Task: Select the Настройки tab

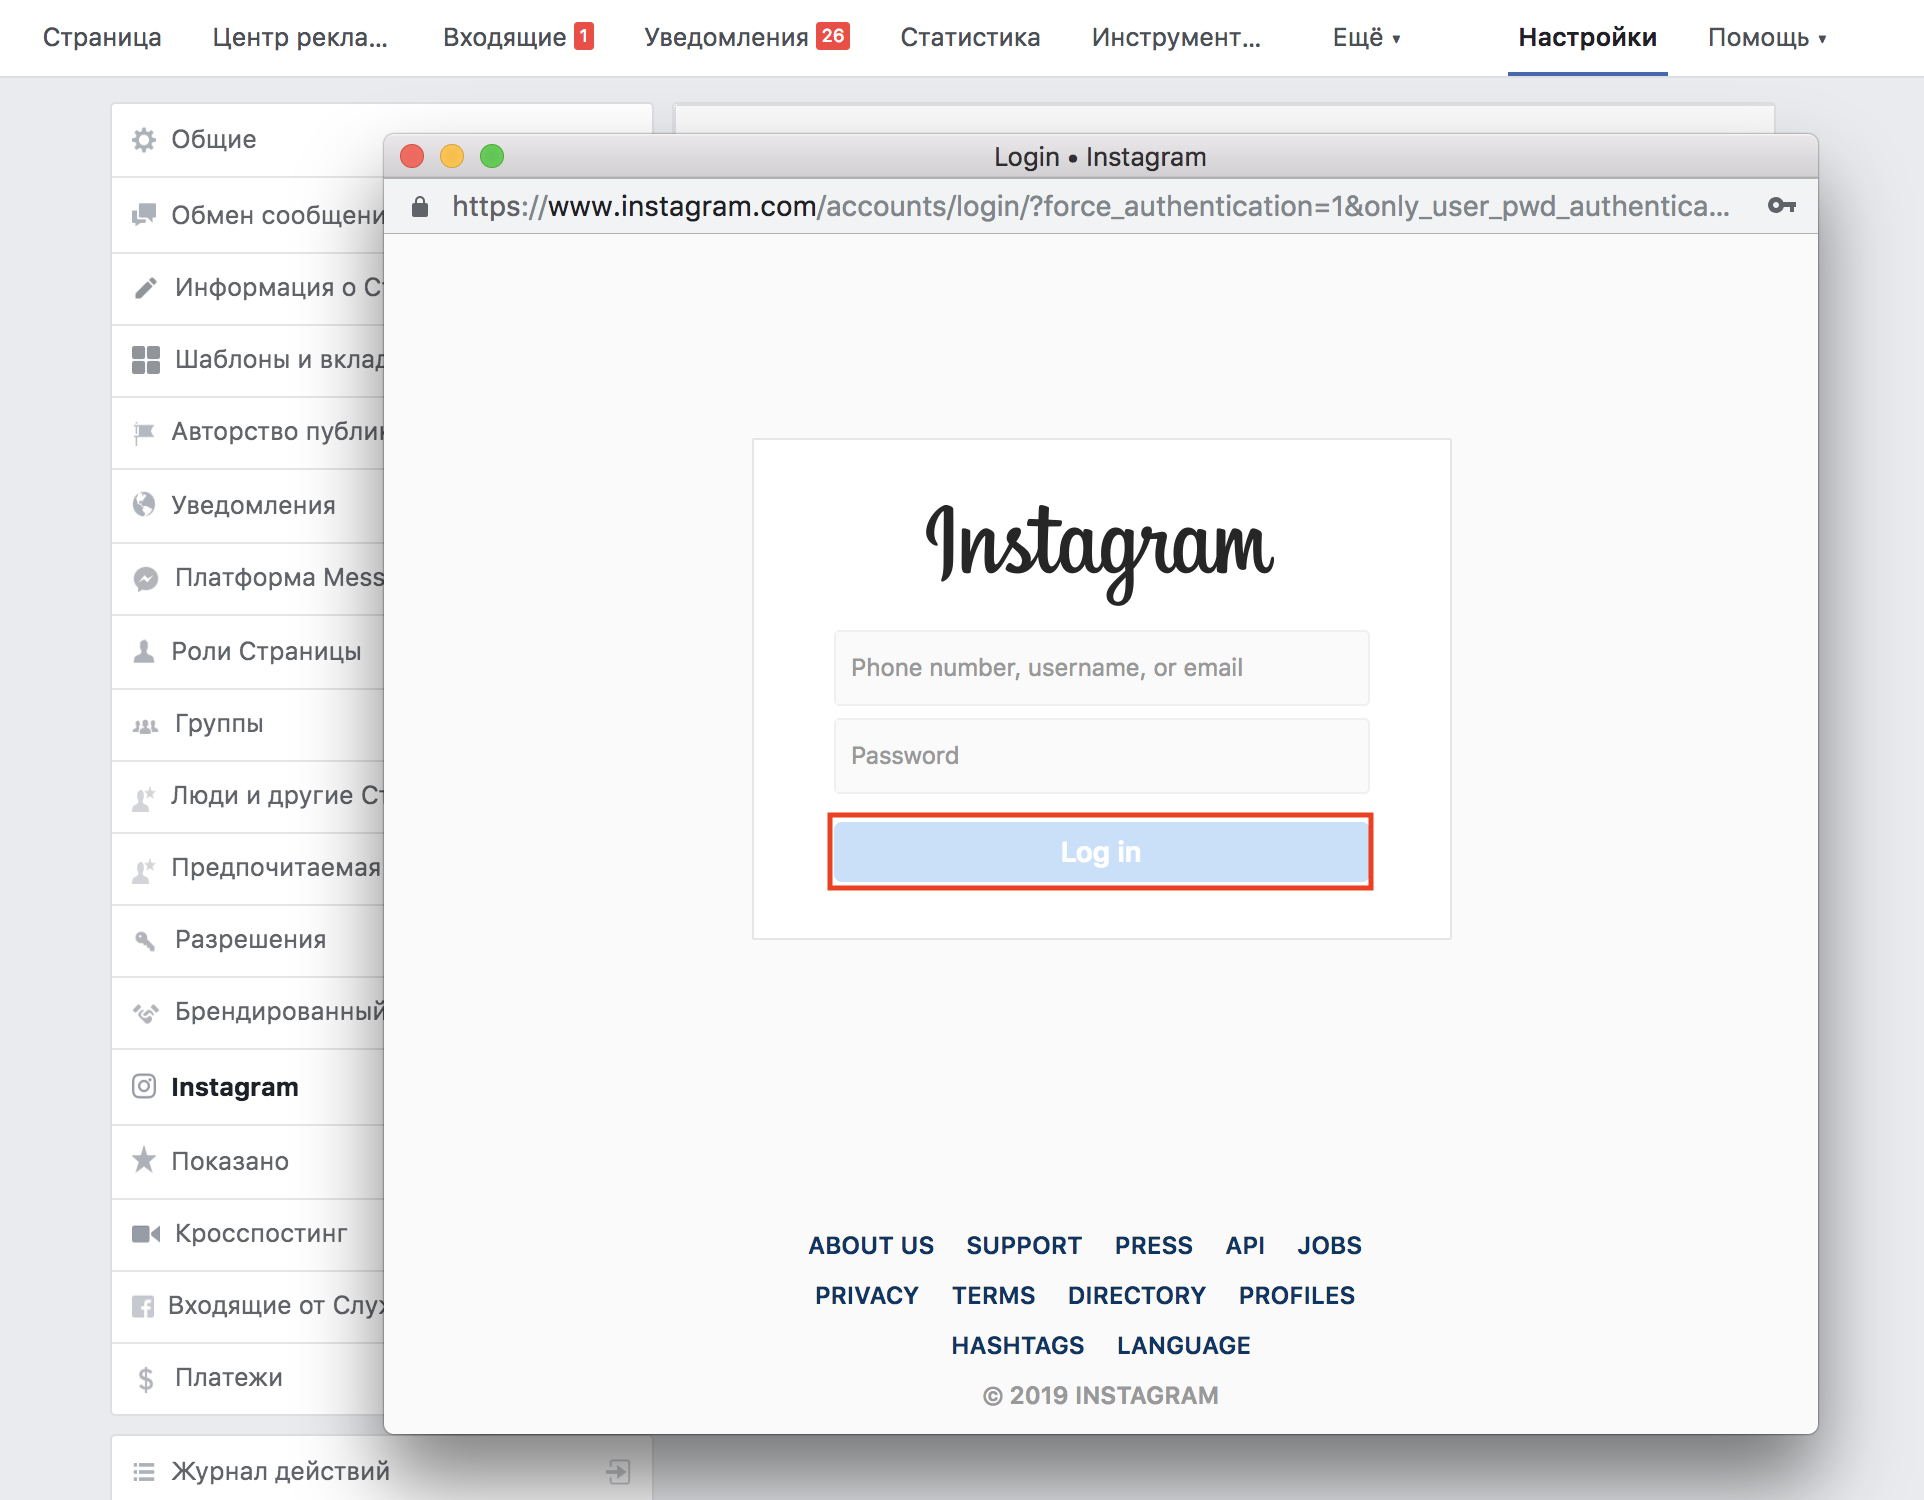Action: [1587, 38]
